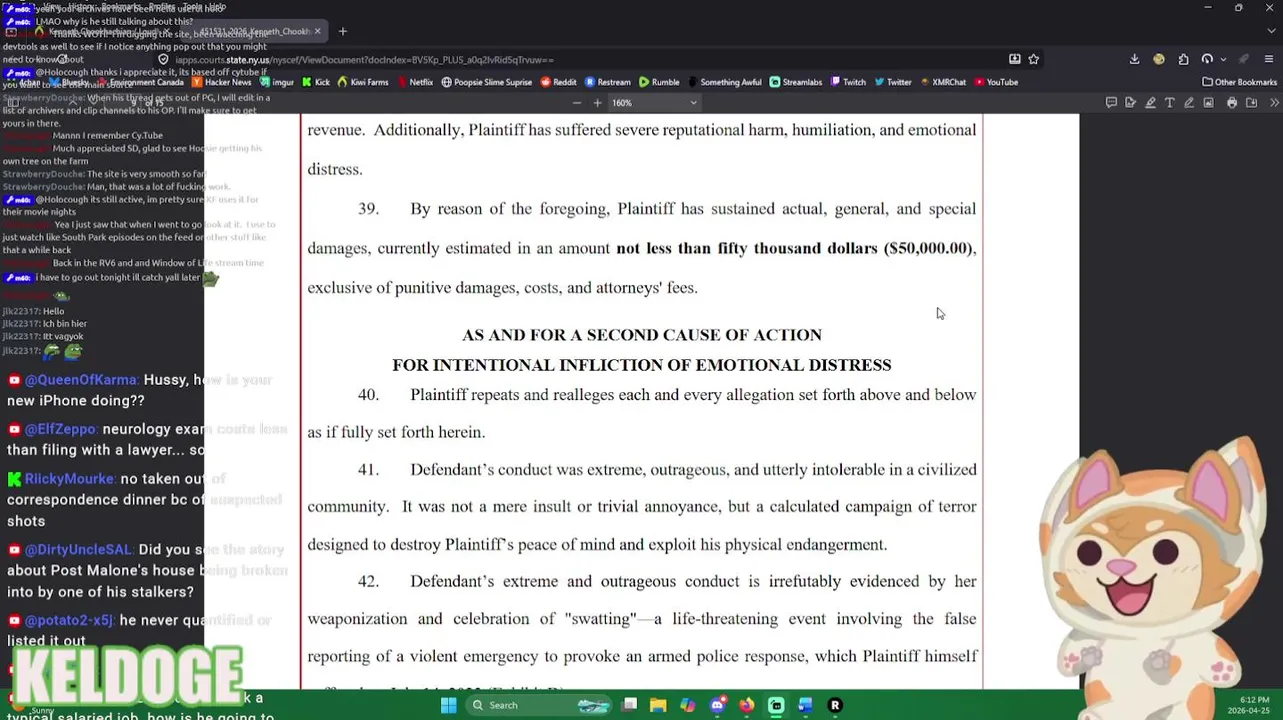Bookmark this page with the star icon
This screenshot has height=720, width=1283.
(x=1034, y=59)
